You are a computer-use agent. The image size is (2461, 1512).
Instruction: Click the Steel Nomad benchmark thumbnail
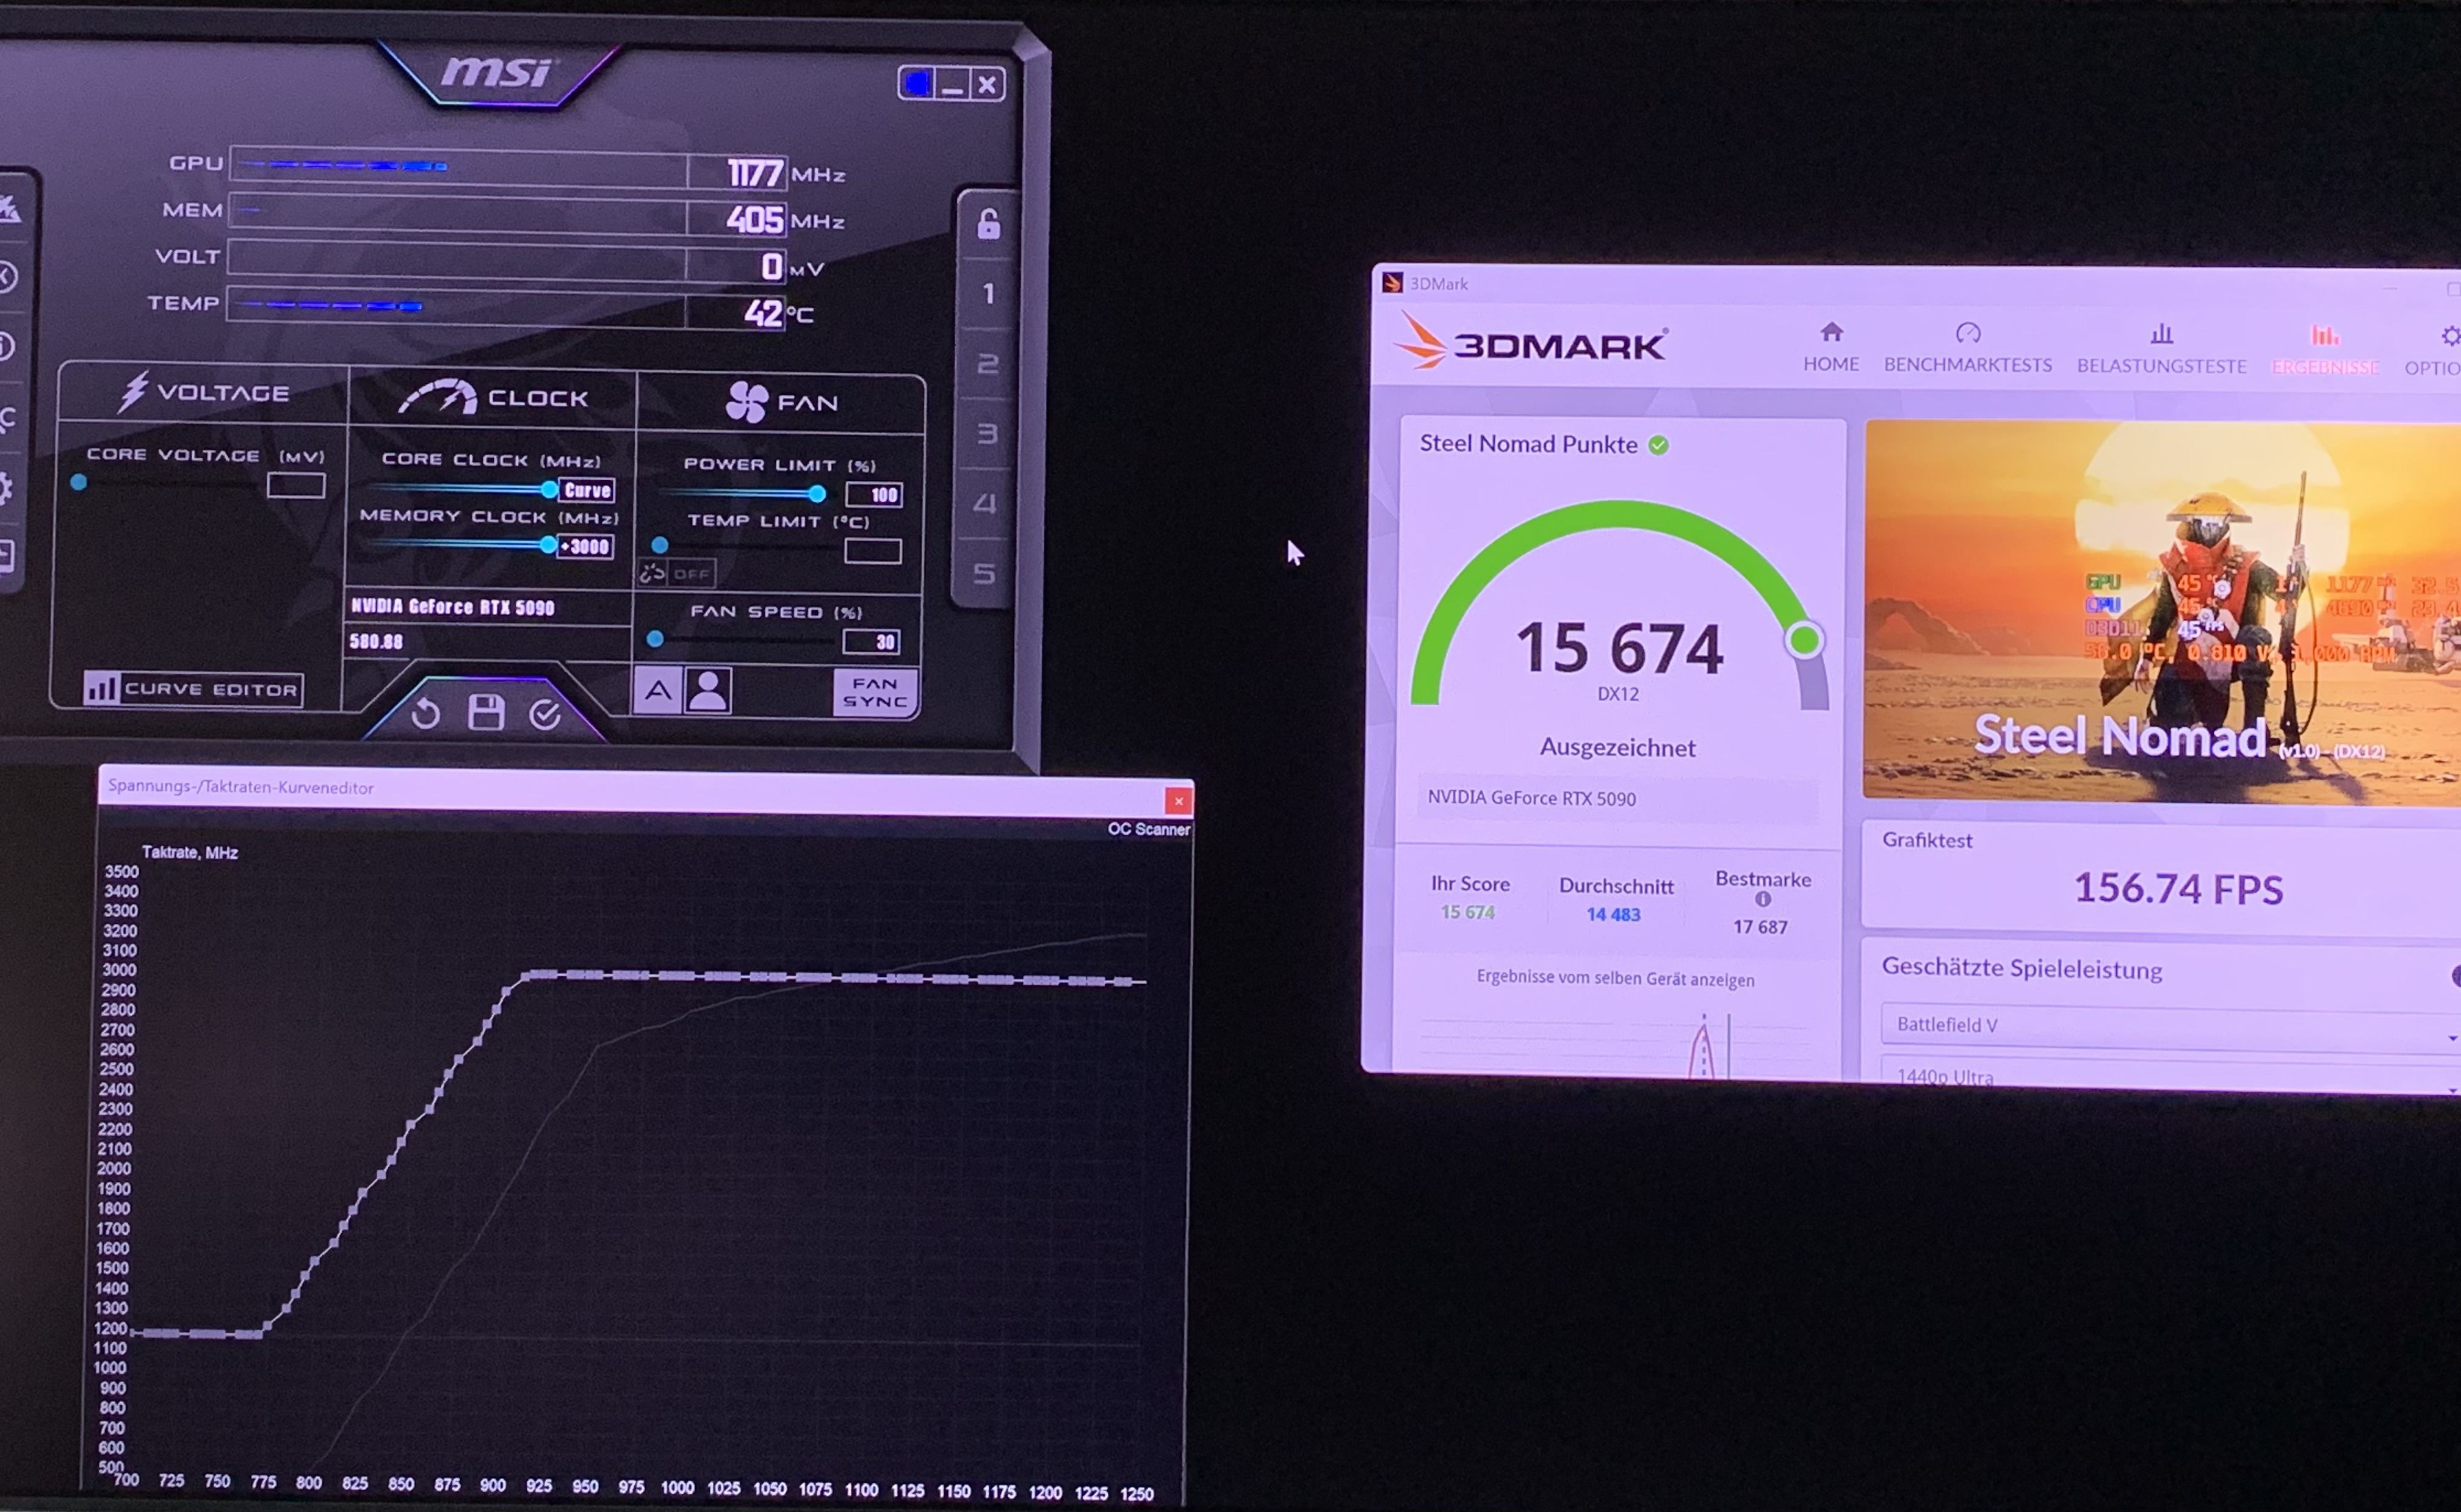pos(2161,612)
